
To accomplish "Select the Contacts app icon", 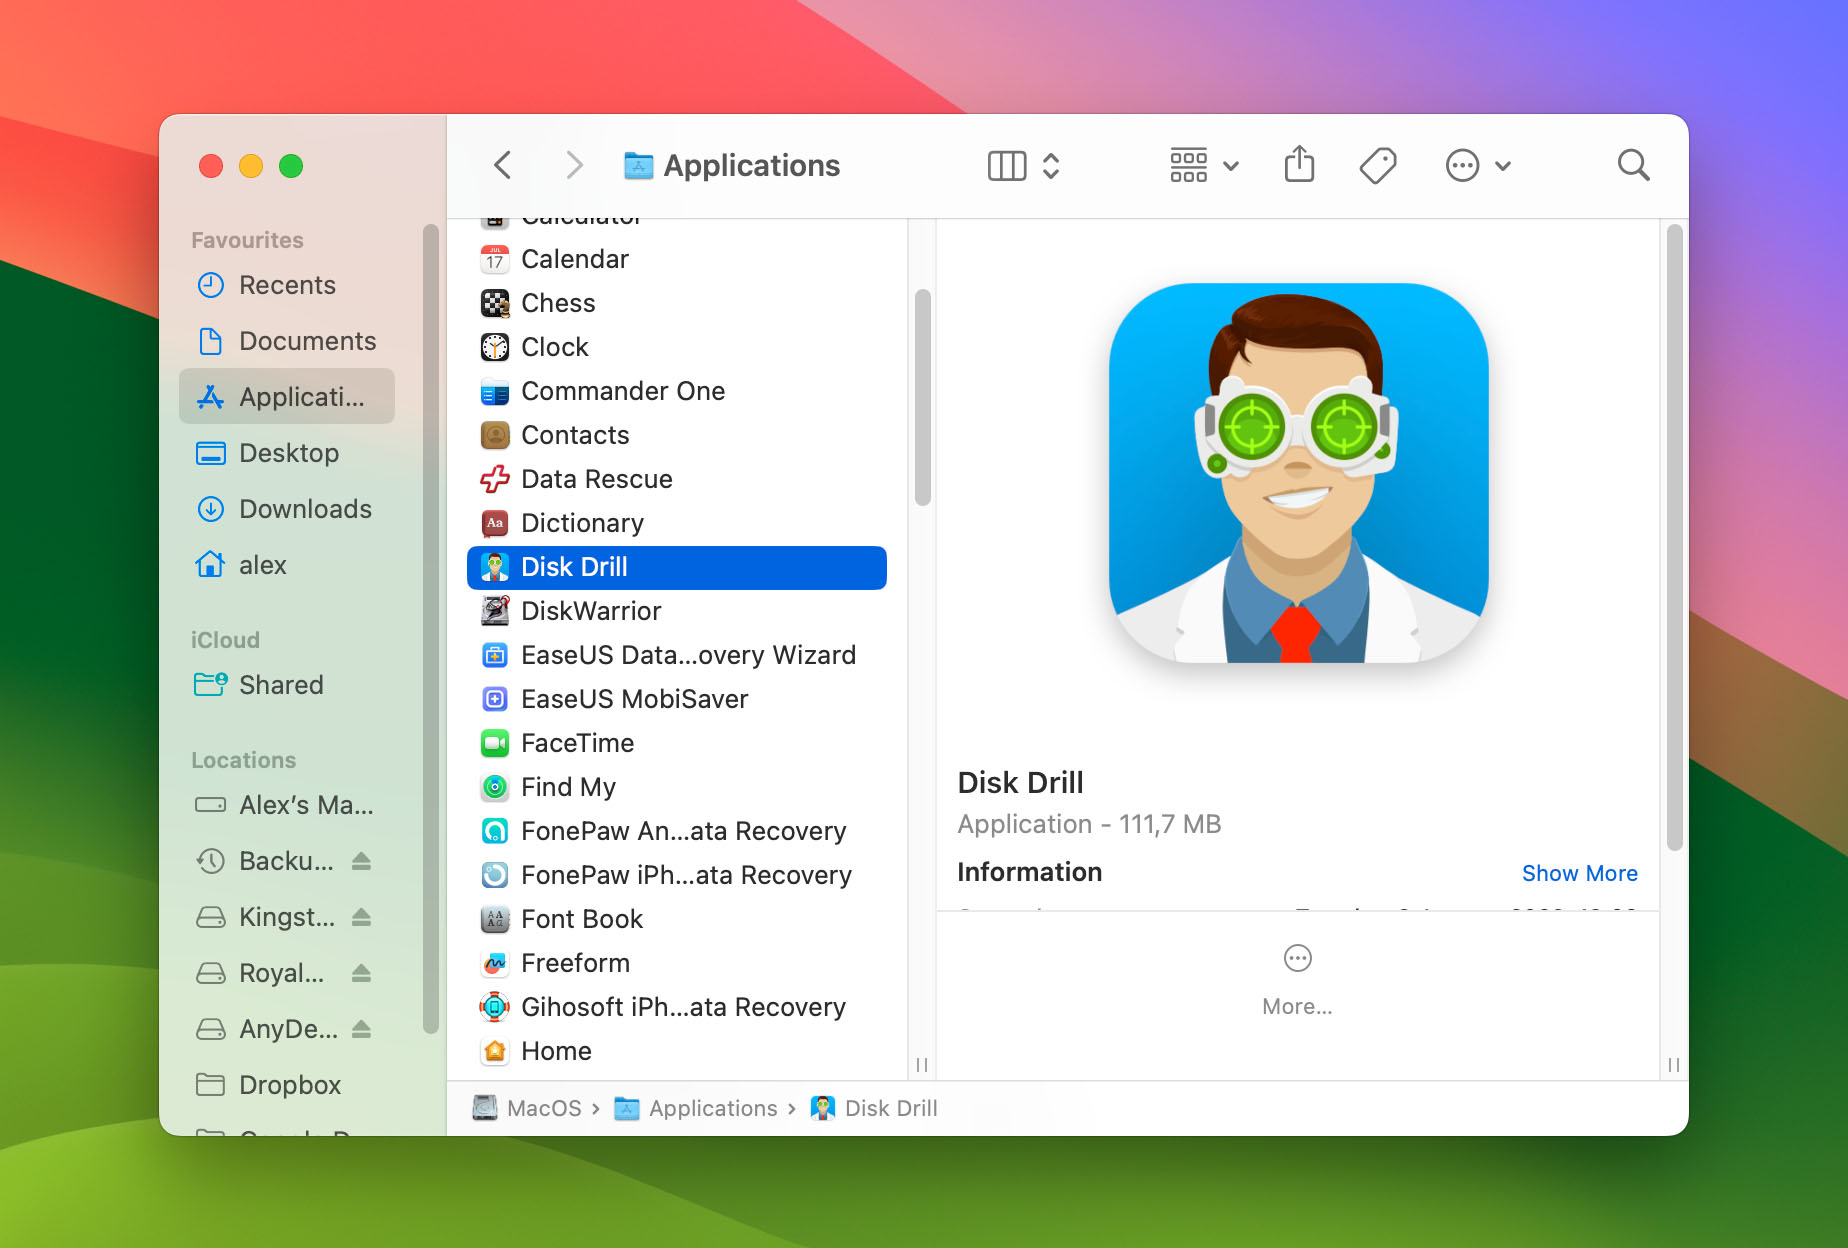I will click(495, 435).
